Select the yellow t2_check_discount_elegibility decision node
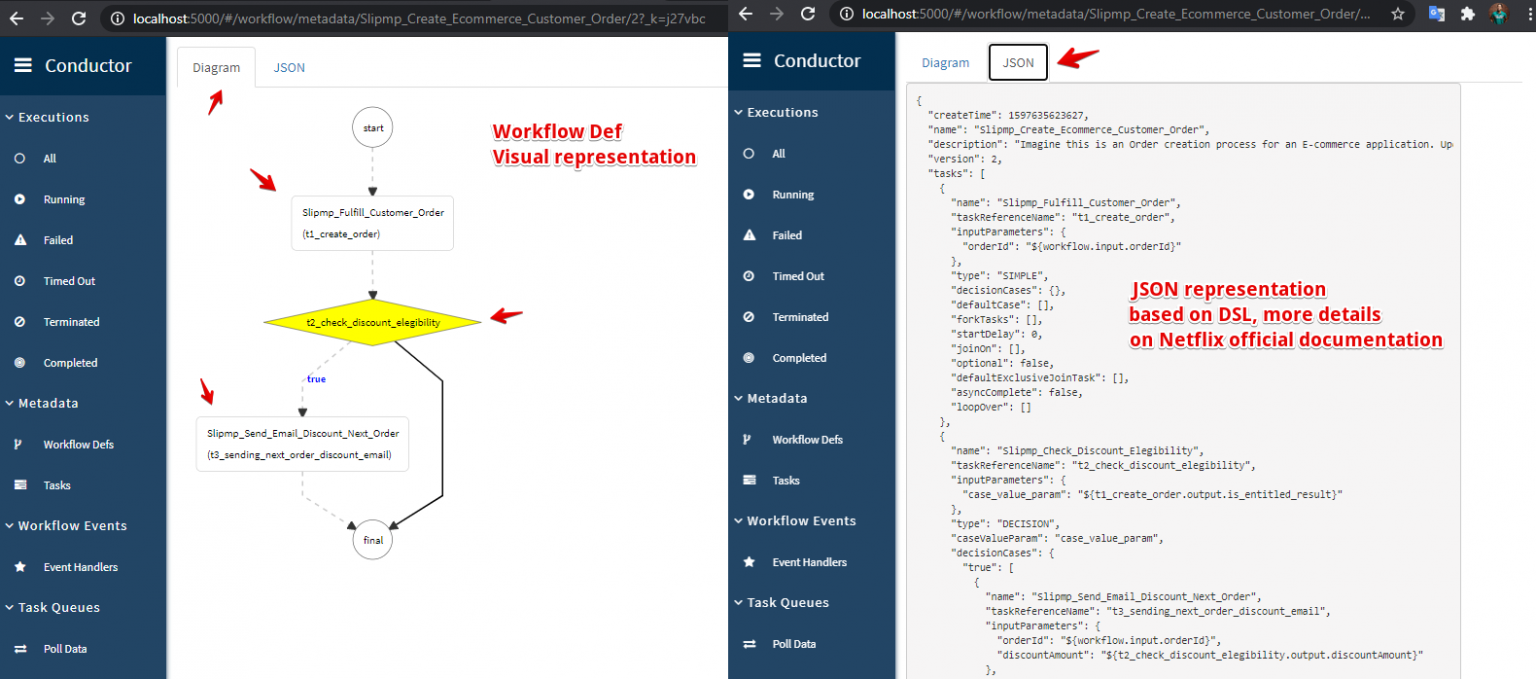 pos(372,322)
